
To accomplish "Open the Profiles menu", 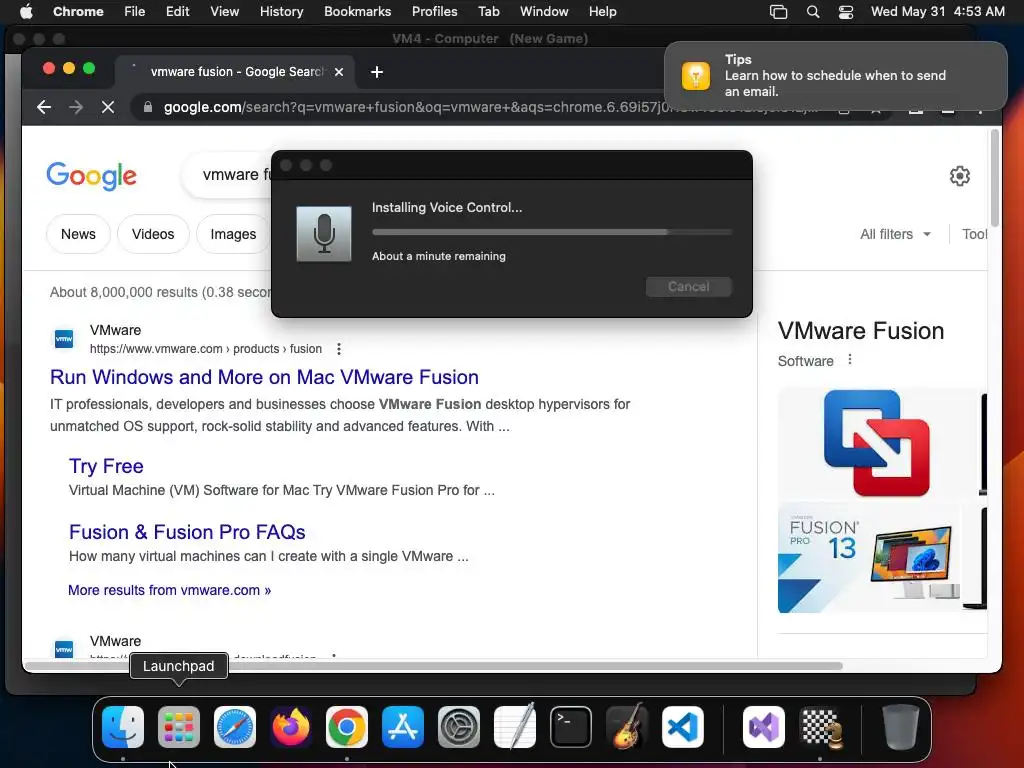I will (x=434, y=12).
